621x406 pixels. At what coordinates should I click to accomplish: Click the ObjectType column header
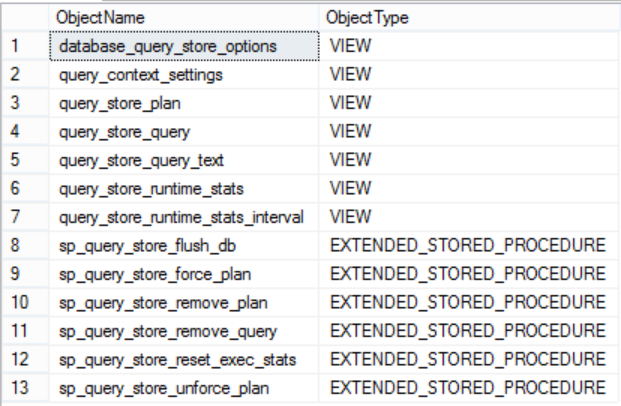pos(367,18)
